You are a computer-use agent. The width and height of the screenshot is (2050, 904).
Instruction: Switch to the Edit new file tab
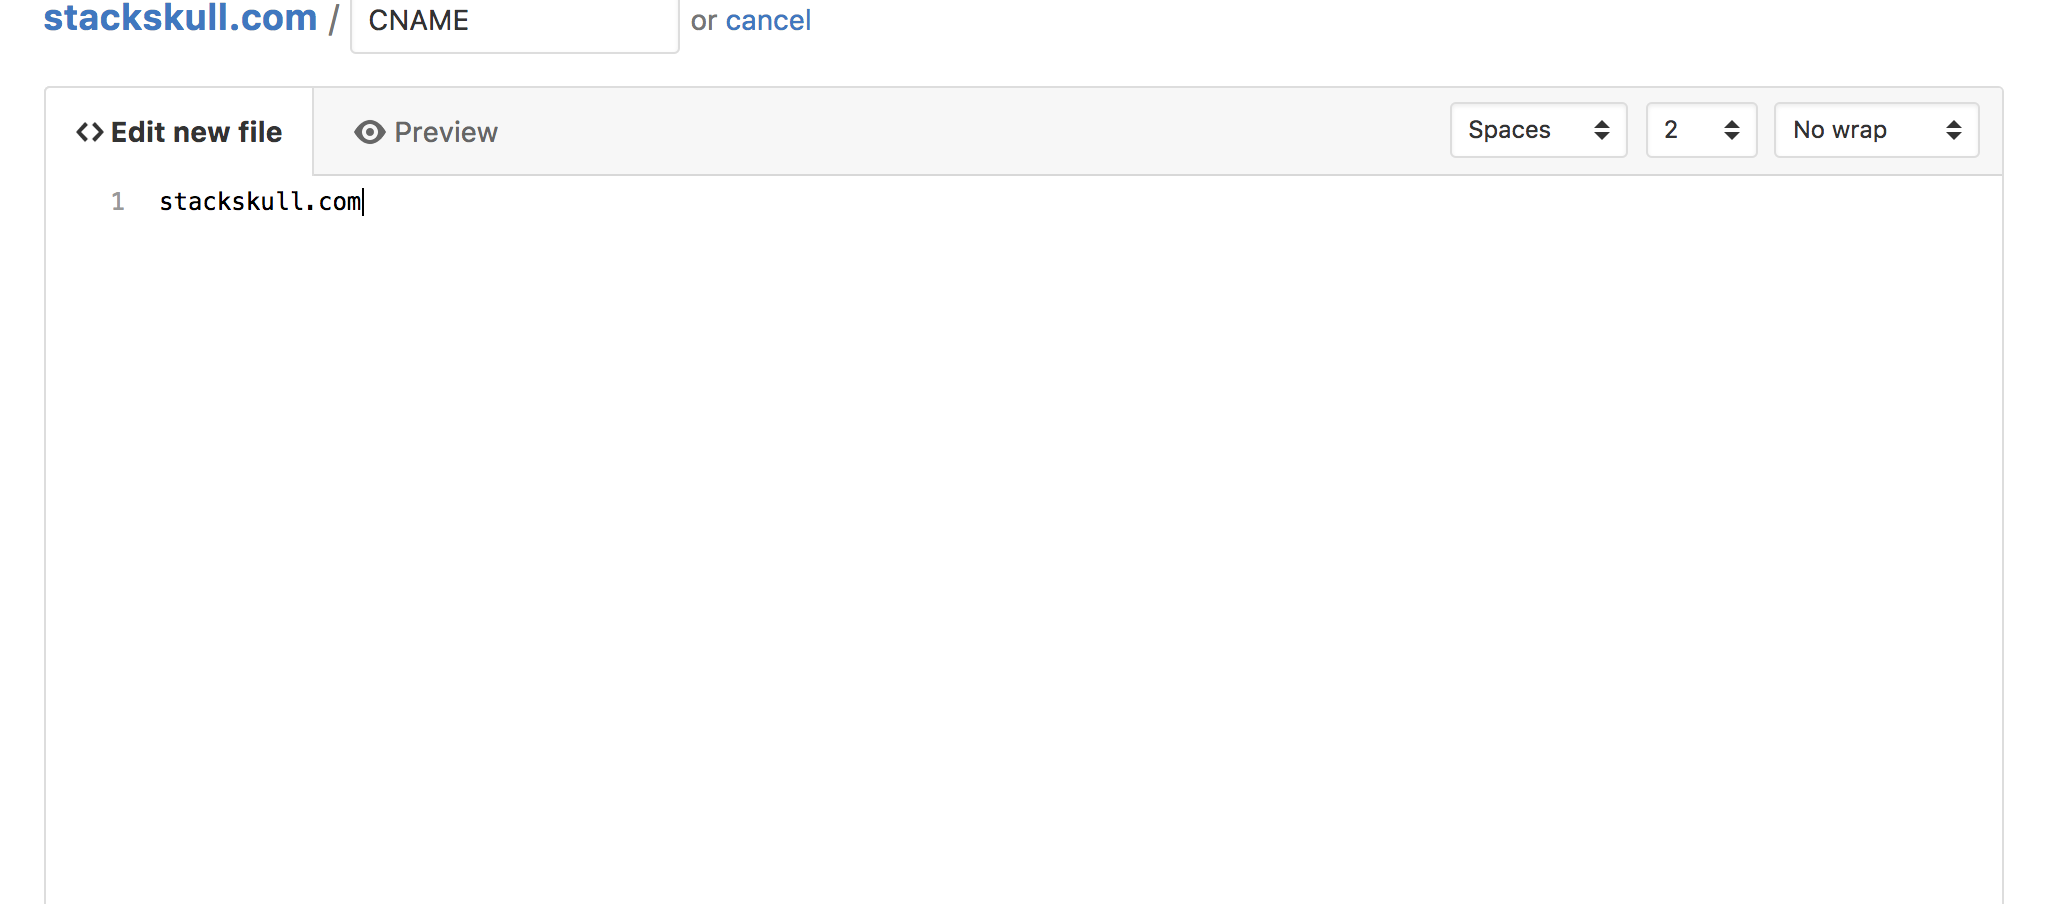click(x=179, y=132)
